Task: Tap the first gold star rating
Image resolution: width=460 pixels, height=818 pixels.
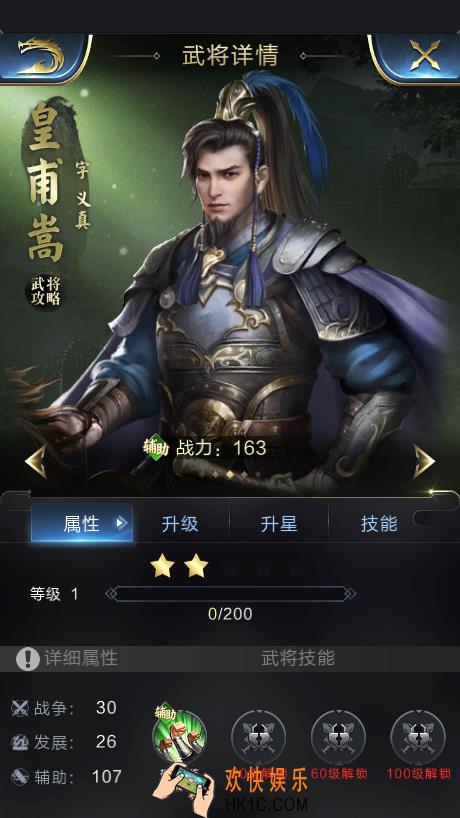Action: [162, 566]
